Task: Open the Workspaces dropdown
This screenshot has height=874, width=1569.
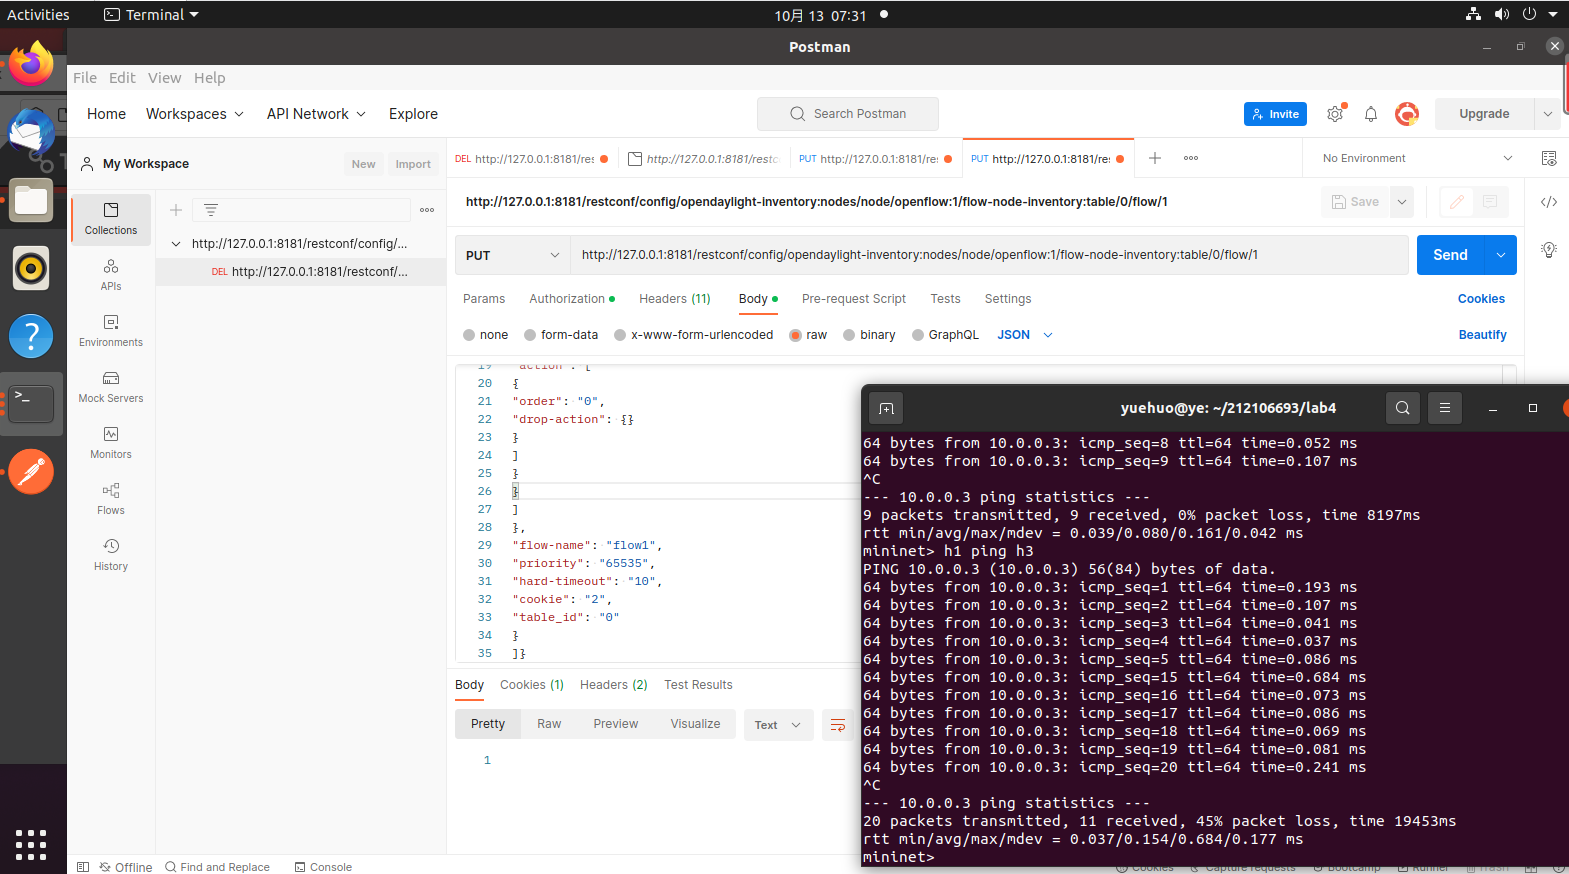Action: 195,114
